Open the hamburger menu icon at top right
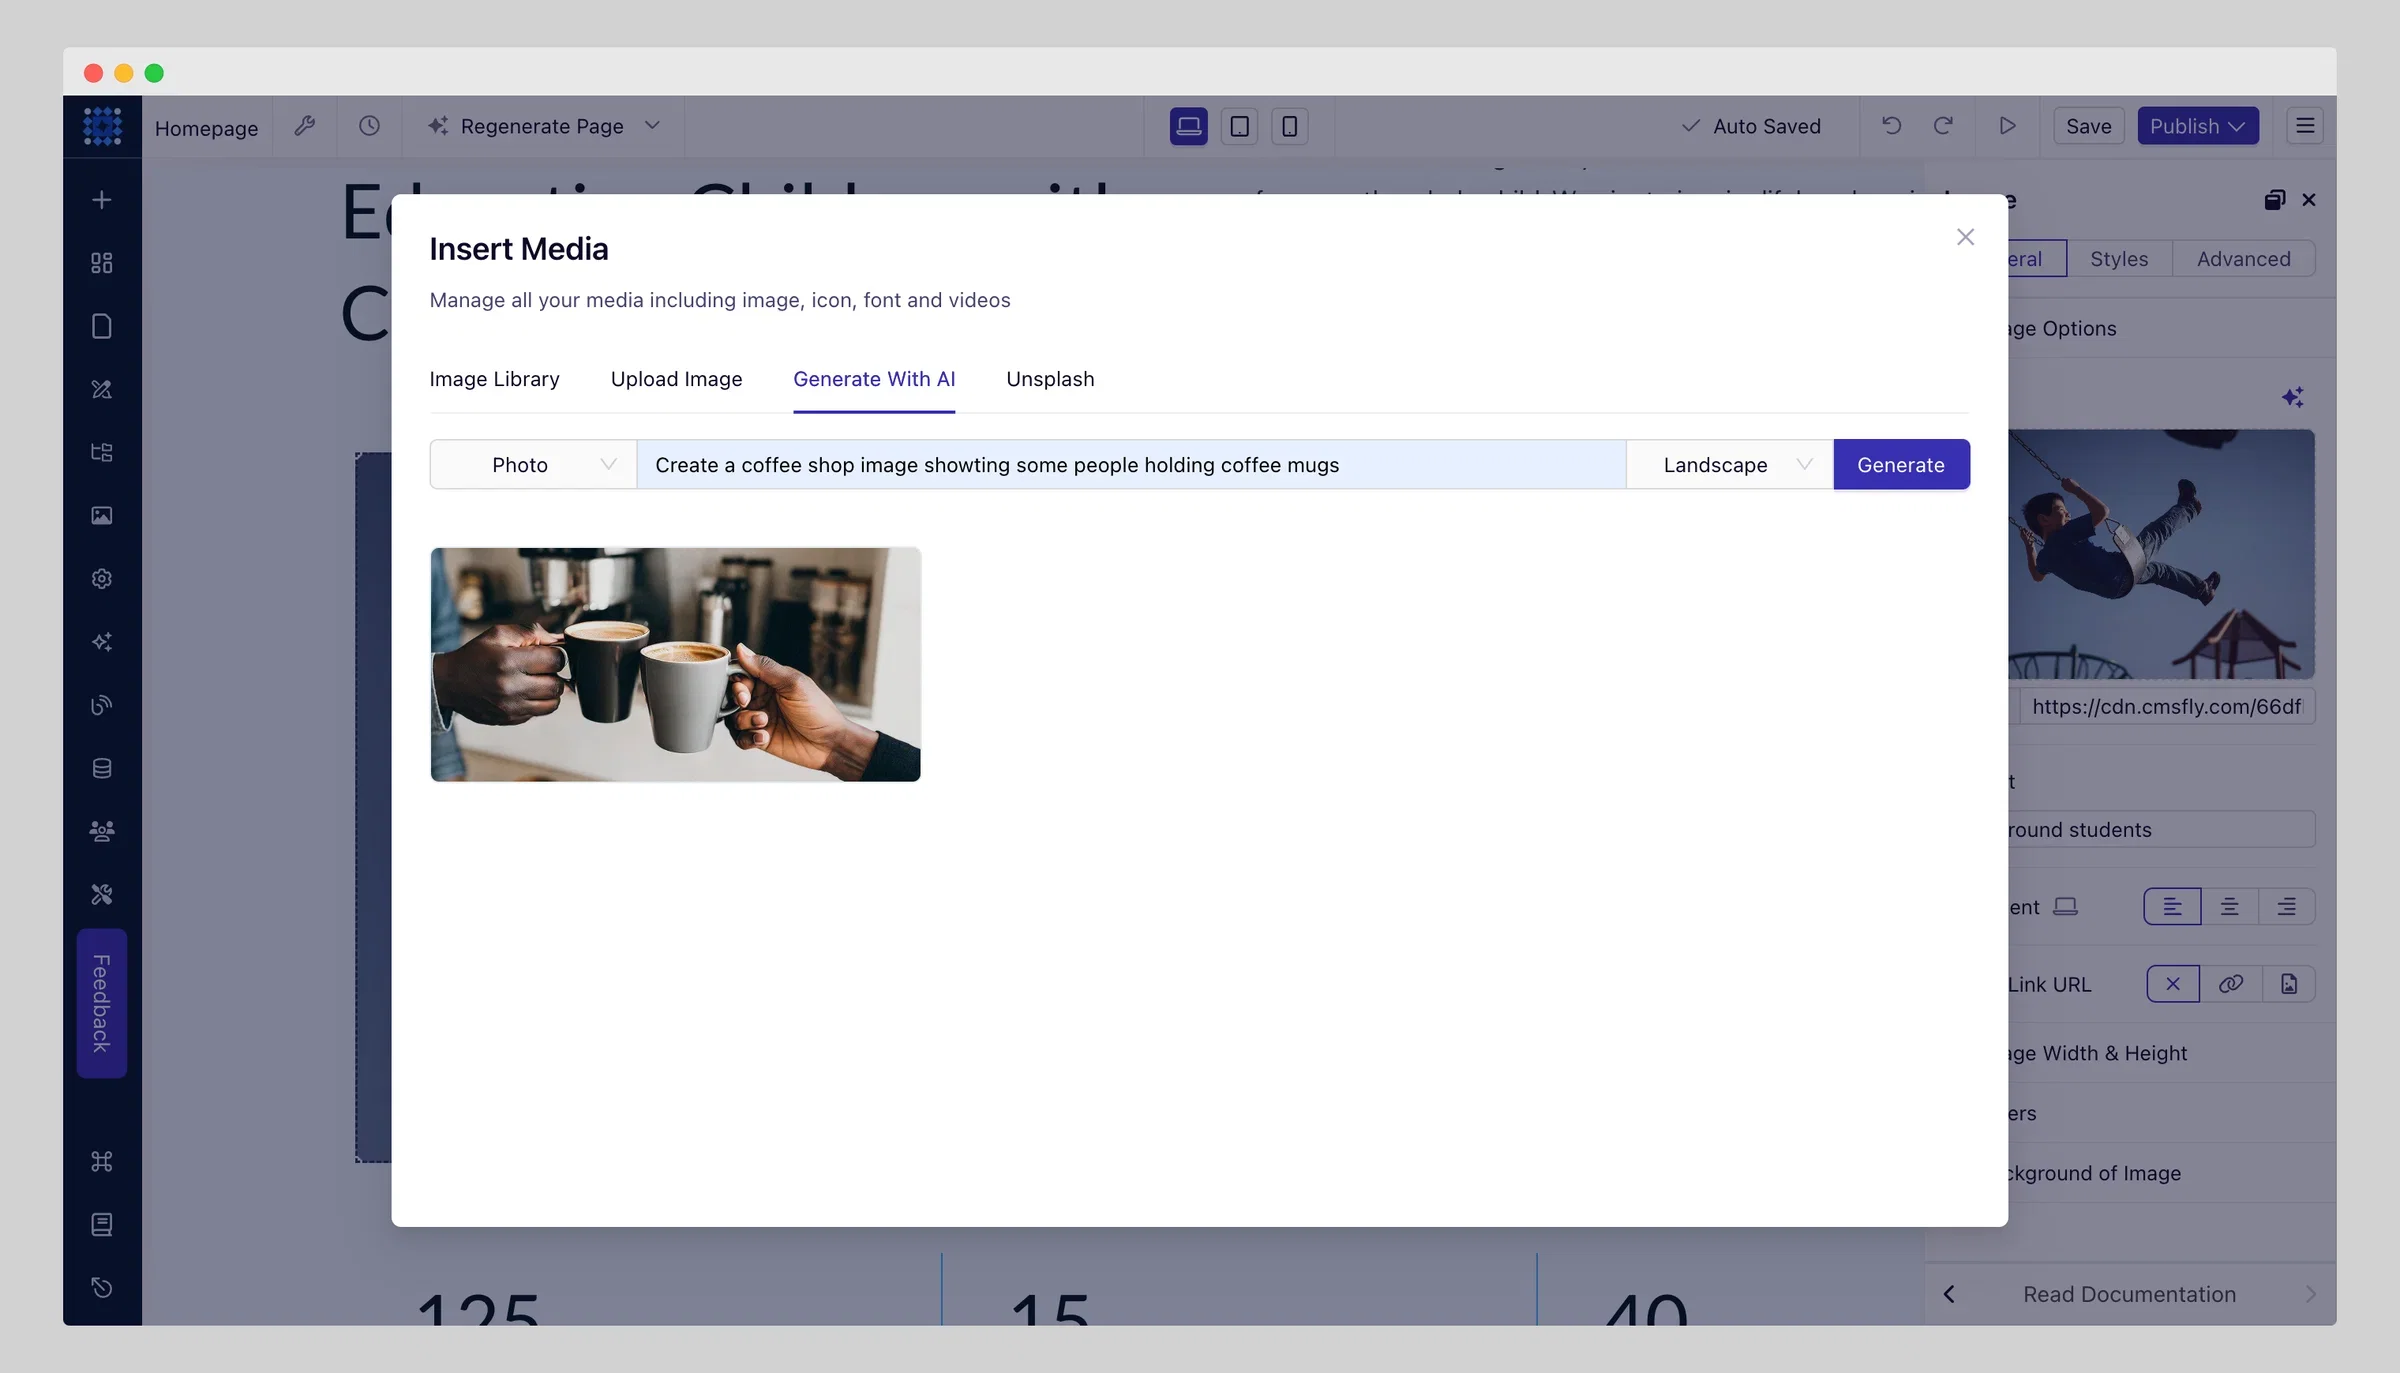The width and height of the screenshot is (2400, 1373). (x=2305, y=126)
